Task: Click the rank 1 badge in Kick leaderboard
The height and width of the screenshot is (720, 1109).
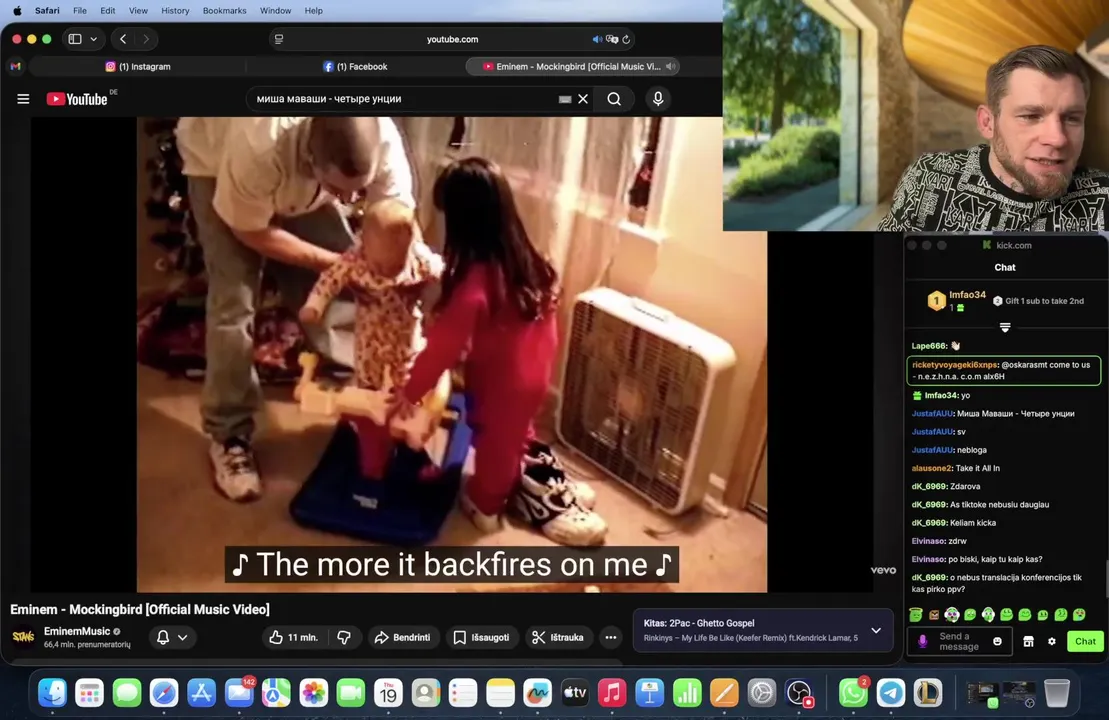Action: [x=936, y=301]
